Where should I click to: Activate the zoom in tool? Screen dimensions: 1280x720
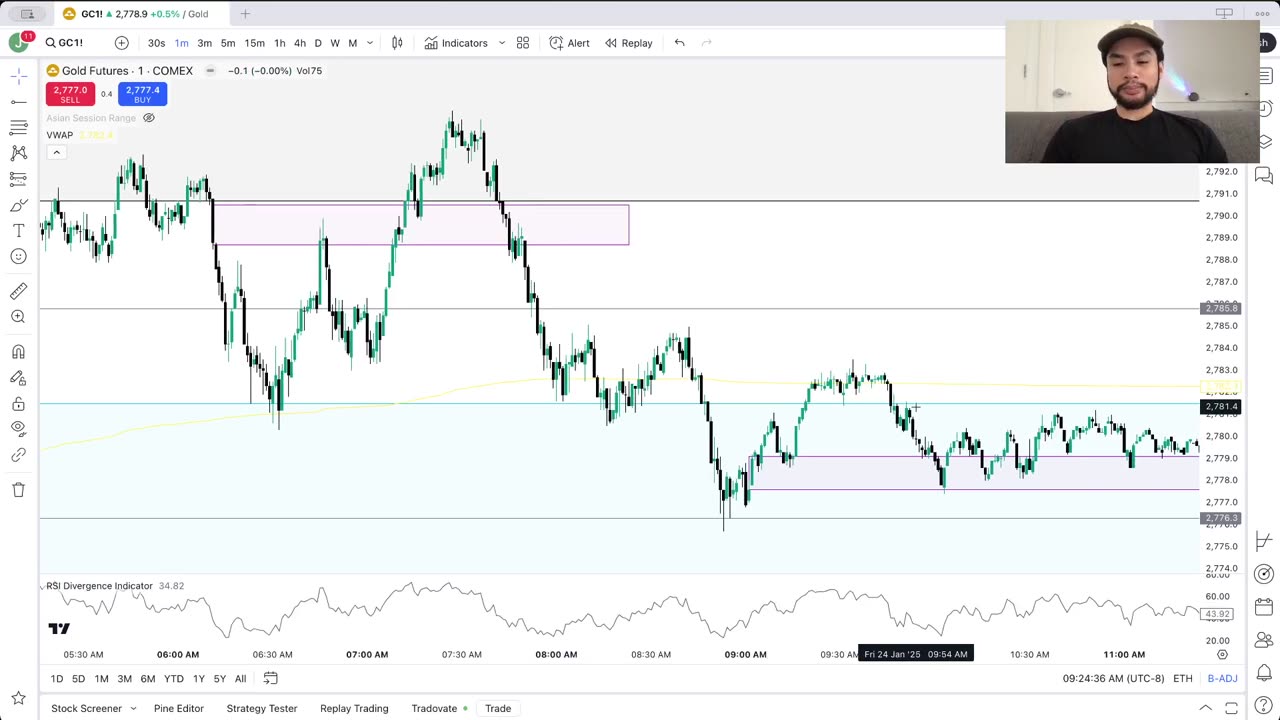click(x=19, y=317)
